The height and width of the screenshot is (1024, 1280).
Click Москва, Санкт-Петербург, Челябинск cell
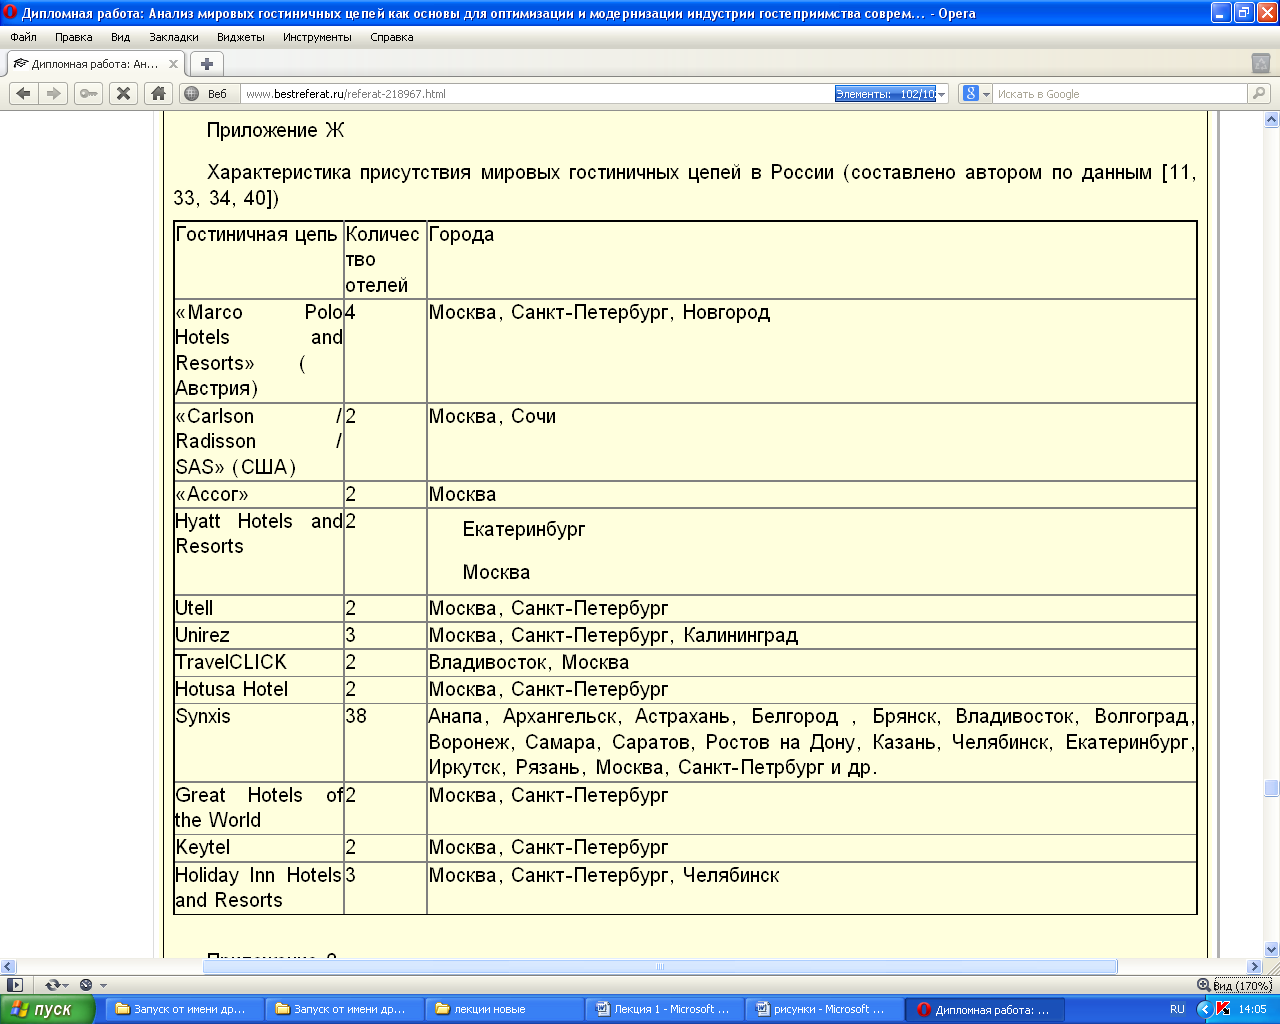pyautogui.click(x=811, y=887)
